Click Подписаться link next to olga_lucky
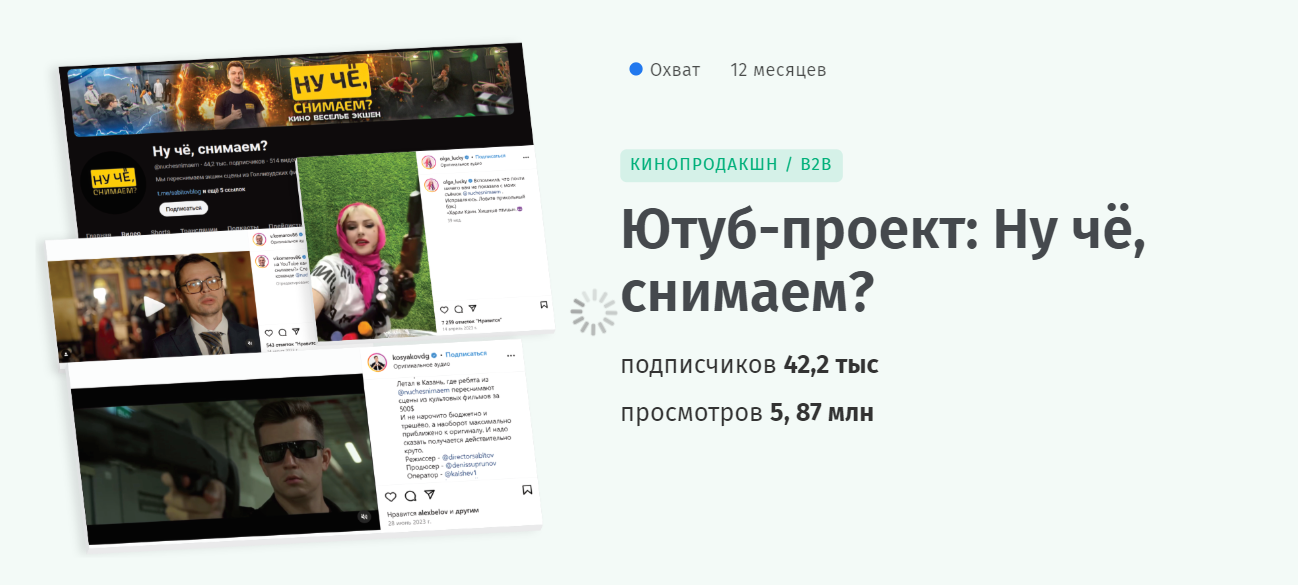The height and width of the screenshot is (585, 1298). 491,157
